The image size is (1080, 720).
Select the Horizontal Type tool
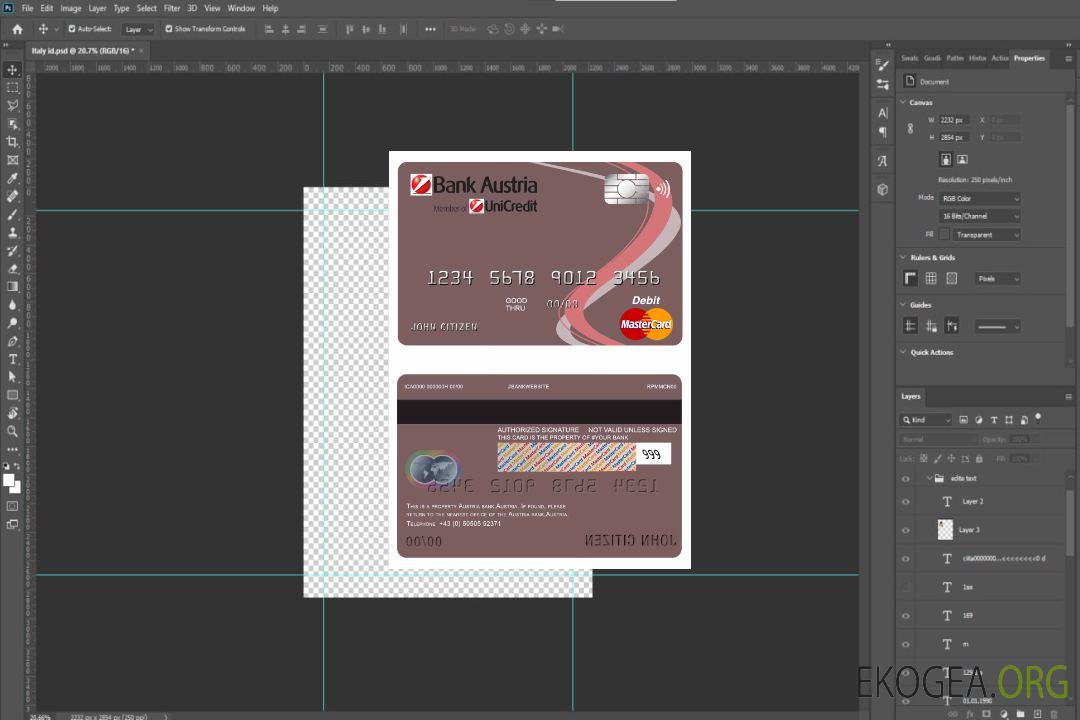(12, 359)
